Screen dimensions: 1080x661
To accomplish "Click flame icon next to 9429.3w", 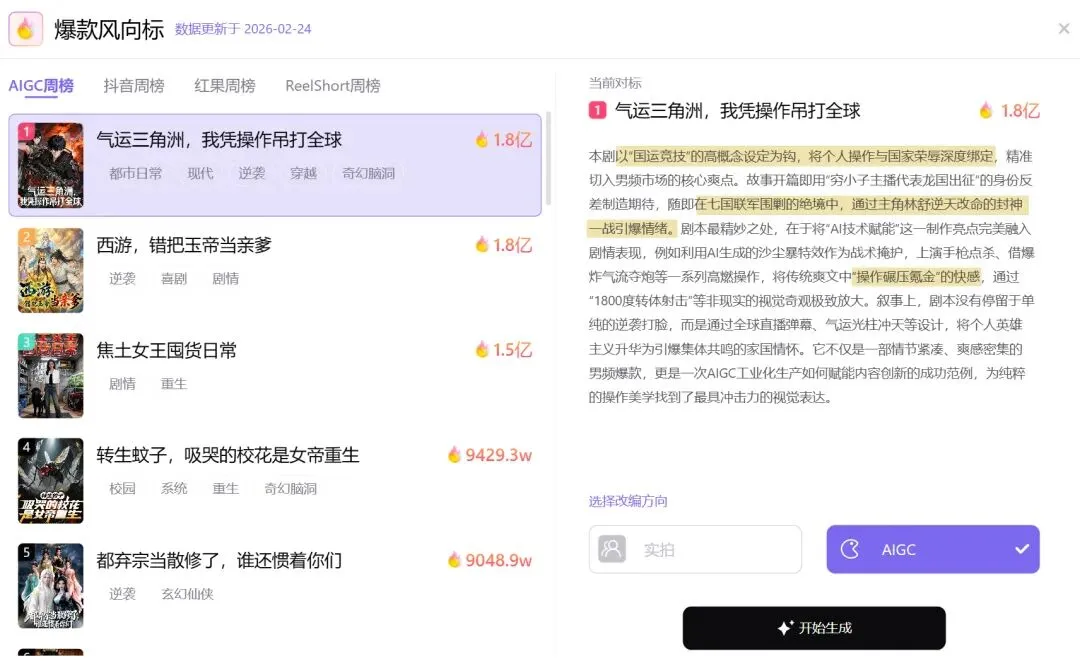I will pyautogui.click(x=454, y=454).
